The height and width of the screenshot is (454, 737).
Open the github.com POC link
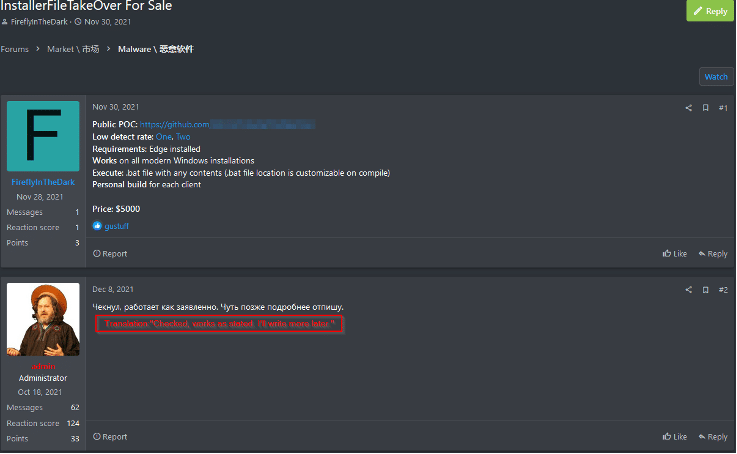[227, 125]
